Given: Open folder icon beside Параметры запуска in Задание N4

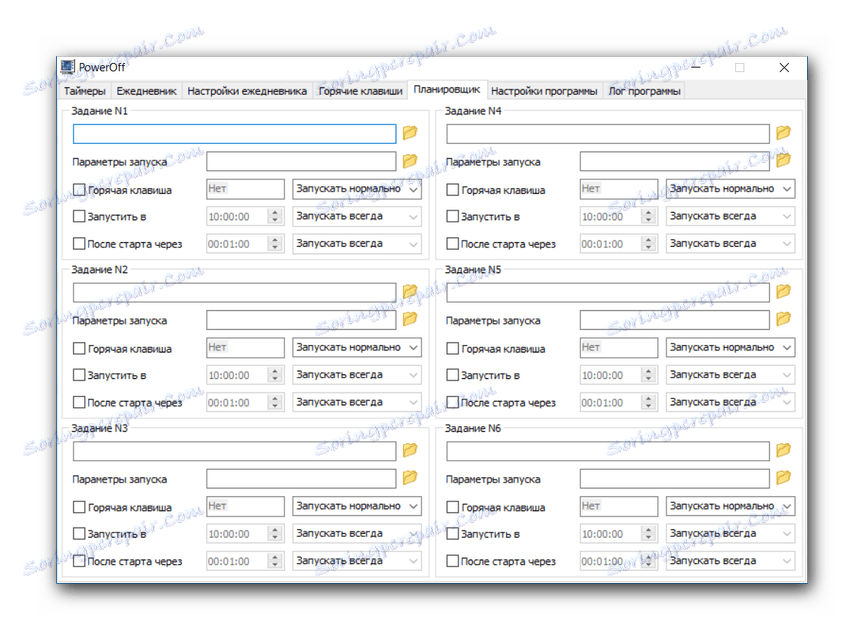Looking at the screenshot, I should coord(784,160).
